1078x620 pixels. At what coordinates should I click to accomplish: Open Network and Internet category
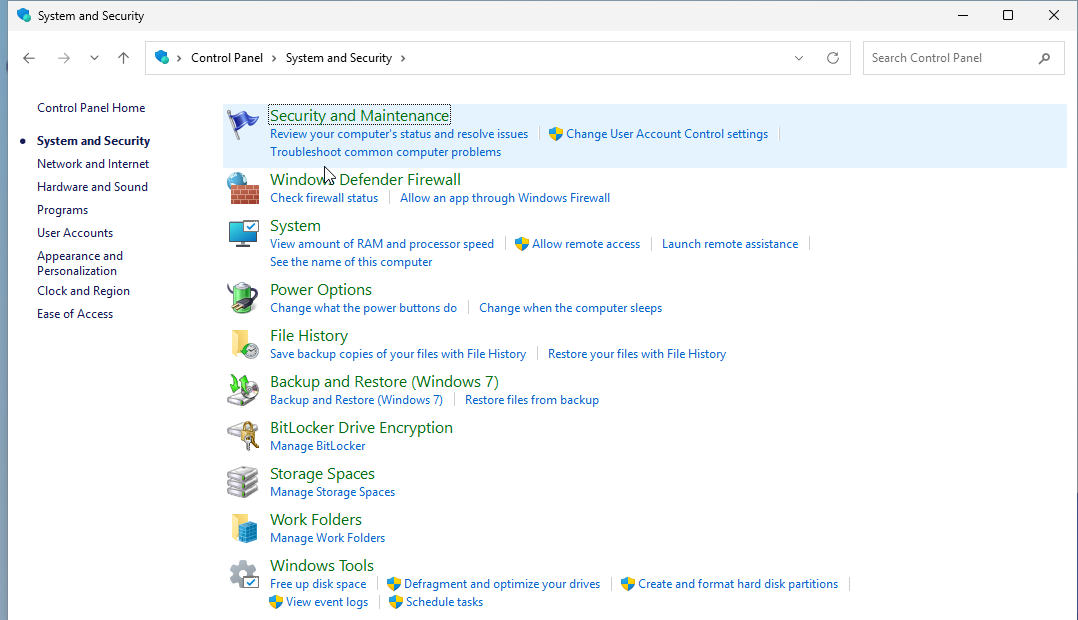click(x=93, y=164)
